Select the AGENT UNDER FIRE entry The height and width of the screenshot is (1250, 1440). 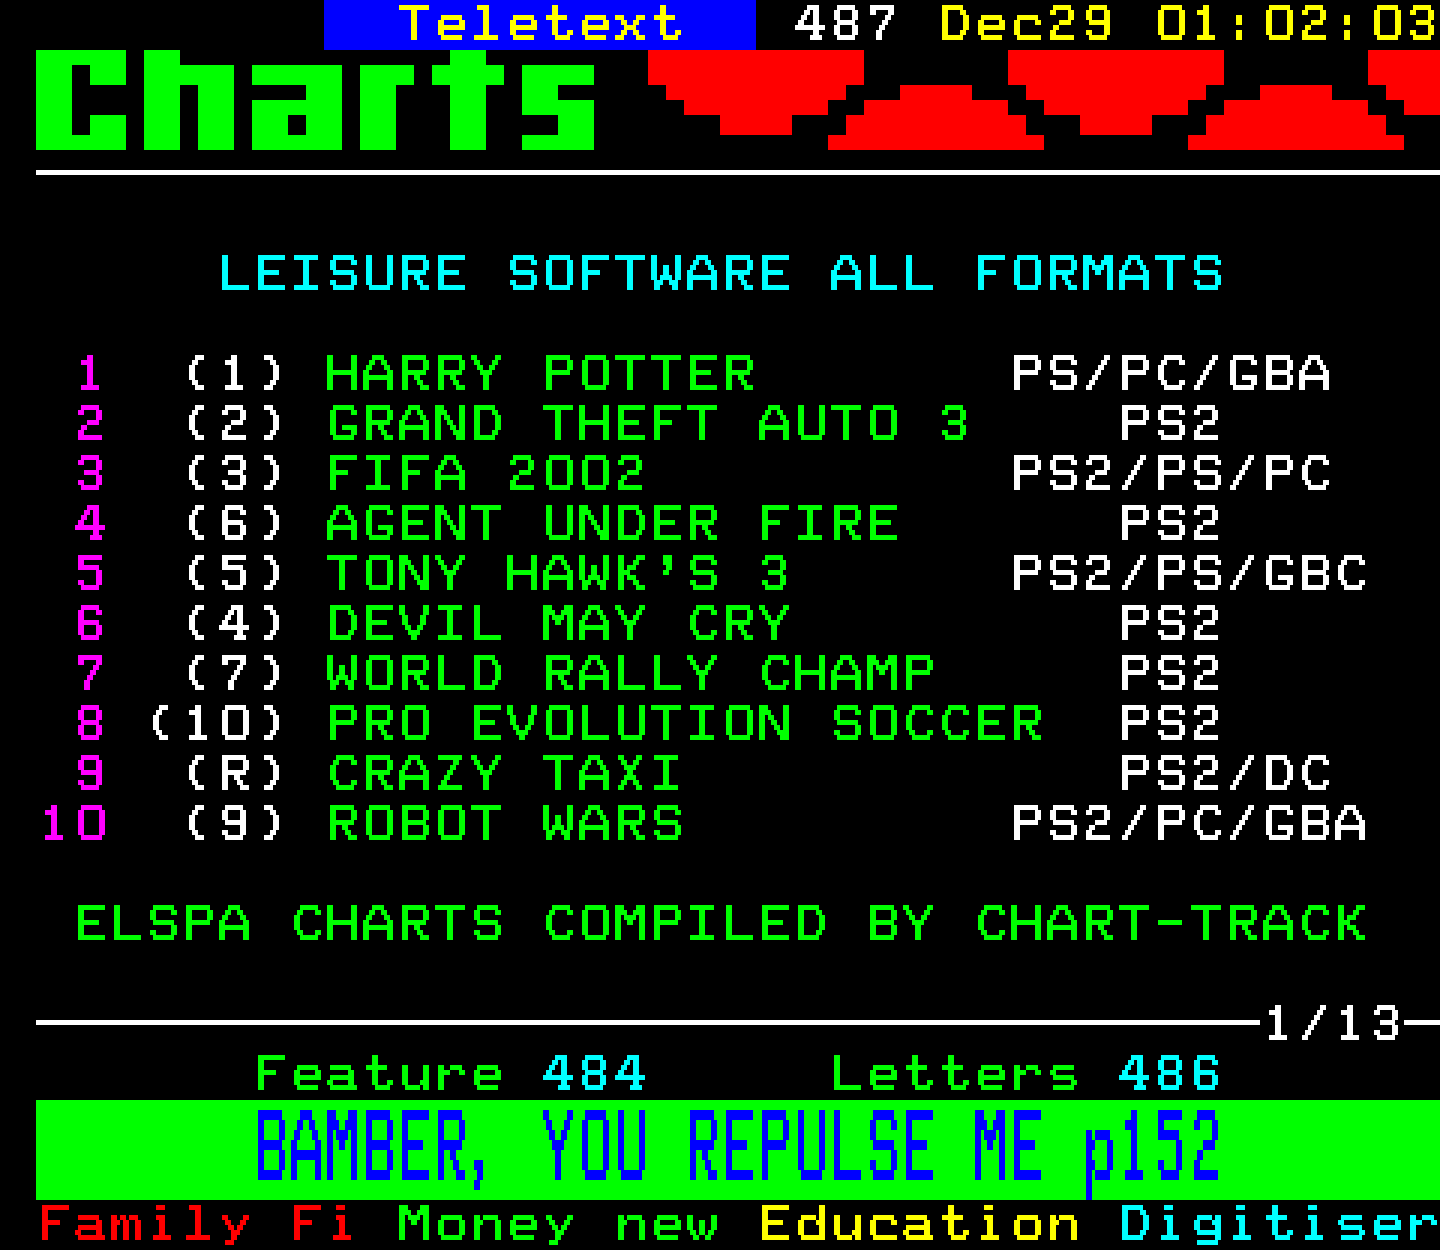(612, 524)
